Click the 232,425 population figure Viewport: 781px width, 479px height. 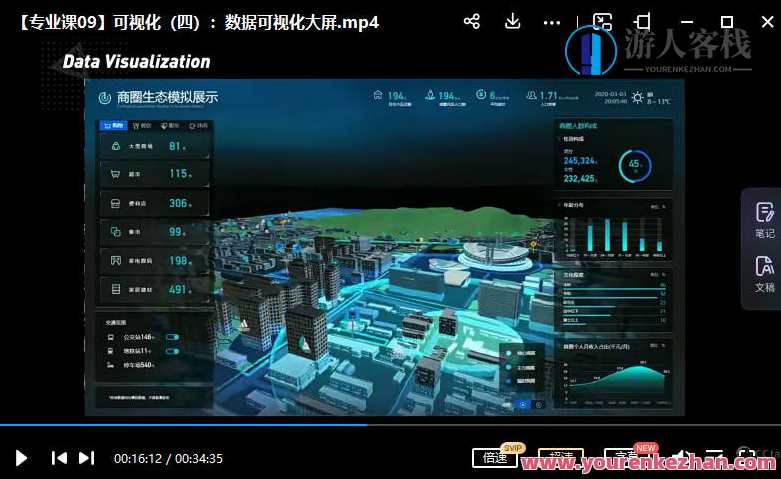pyautogui.click(x=580, y=178)
